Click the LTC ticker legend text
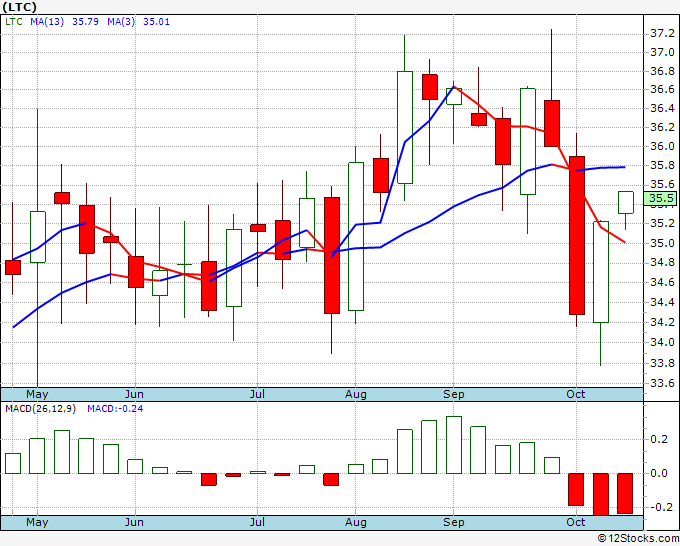The image size is (680, 546). pyautogui.click(x=13, y=22)
